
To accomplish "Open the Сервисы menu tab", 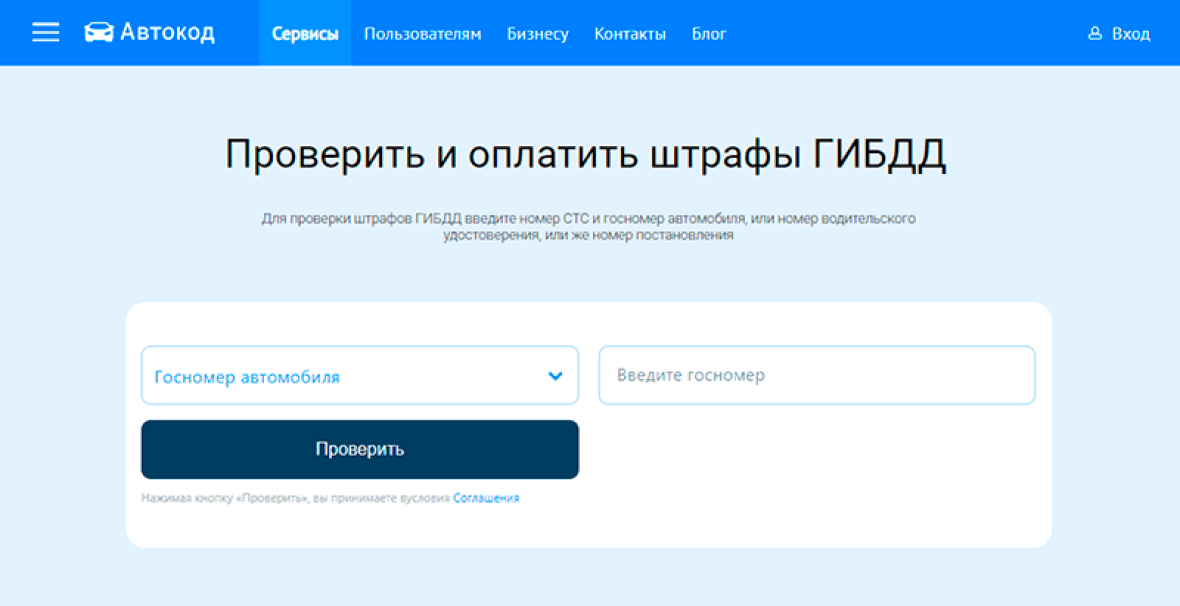I will coord(305,34).
